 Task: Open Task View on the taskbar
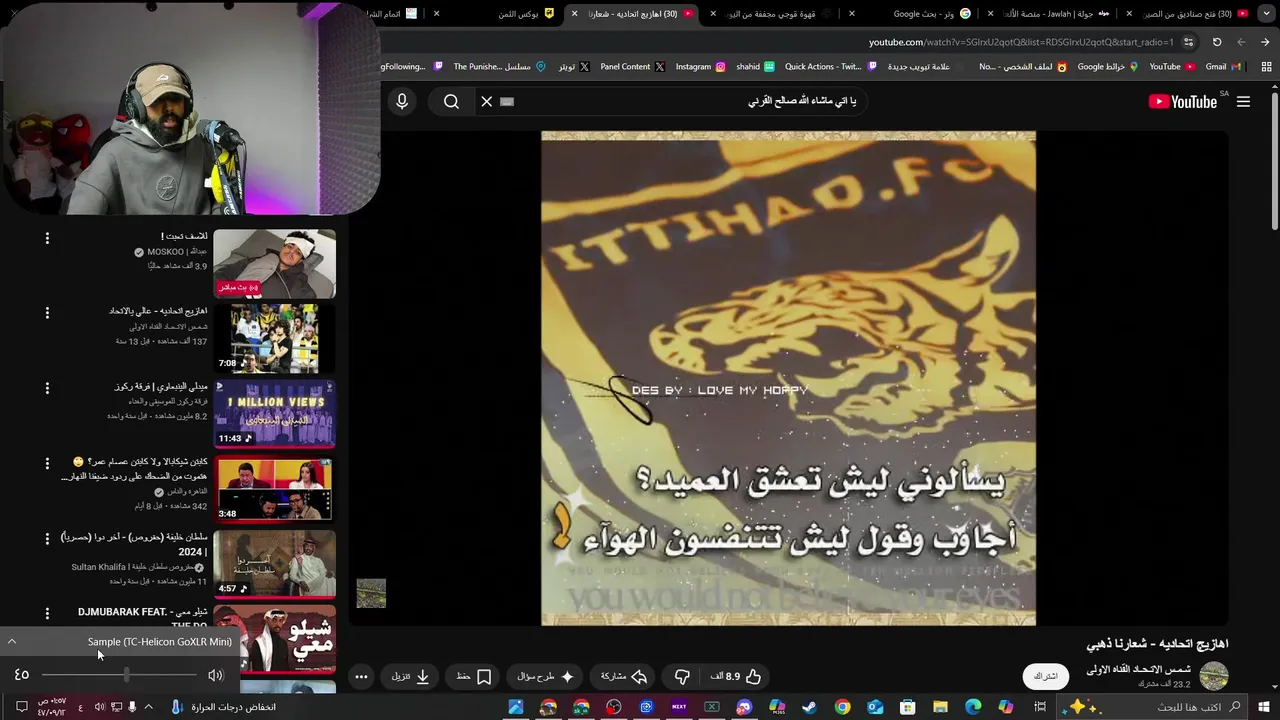[x=1040, y=707]
